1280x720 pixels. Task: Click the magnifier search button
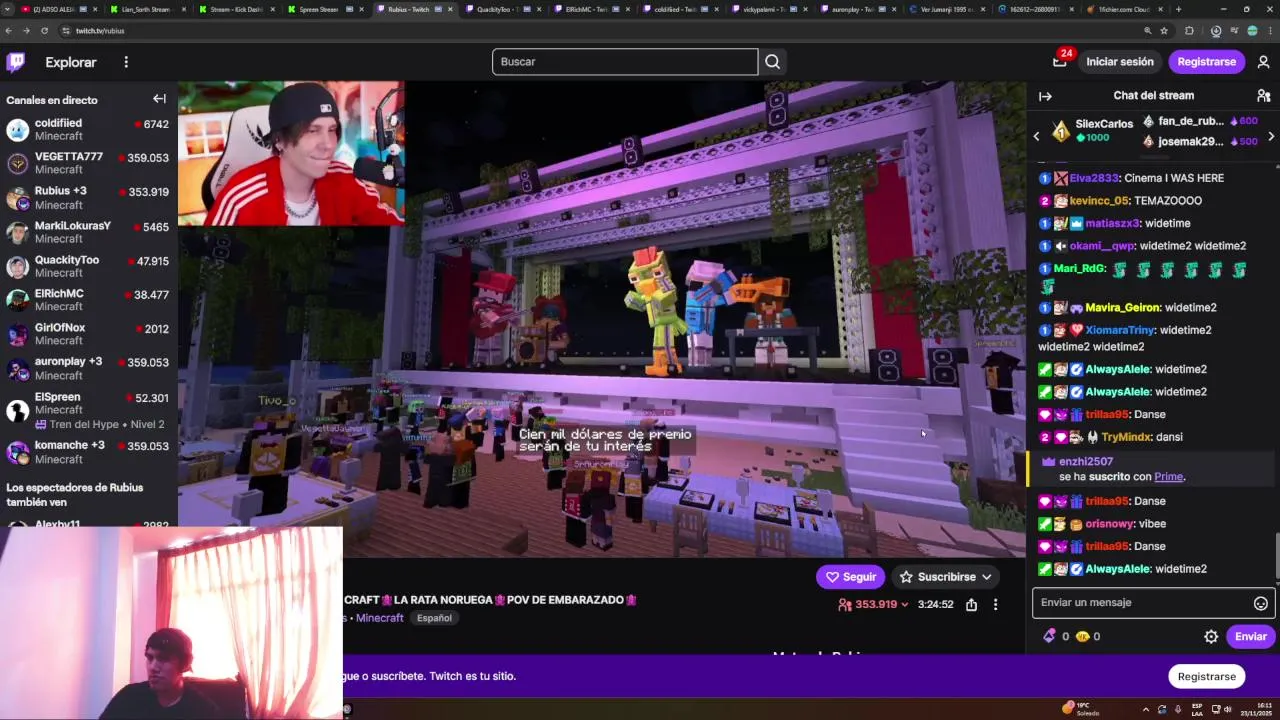click(x=772, y=62)
